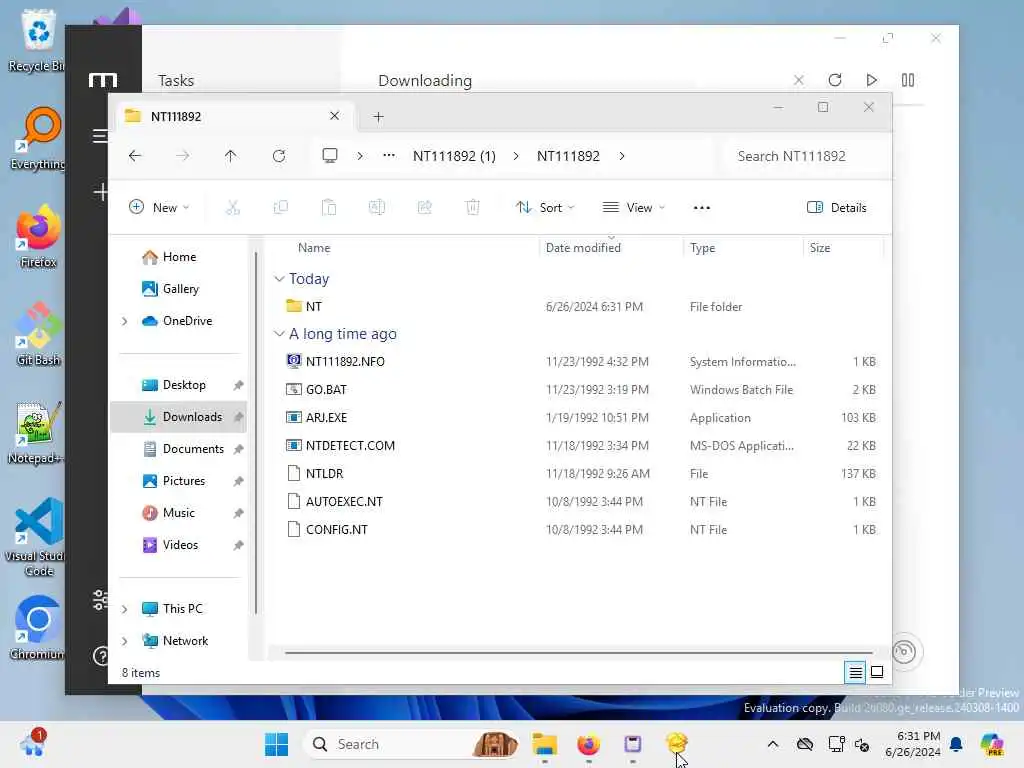
Task: Sort by Date modified column header
Action: pyautogui.click(x=583, y=248)
